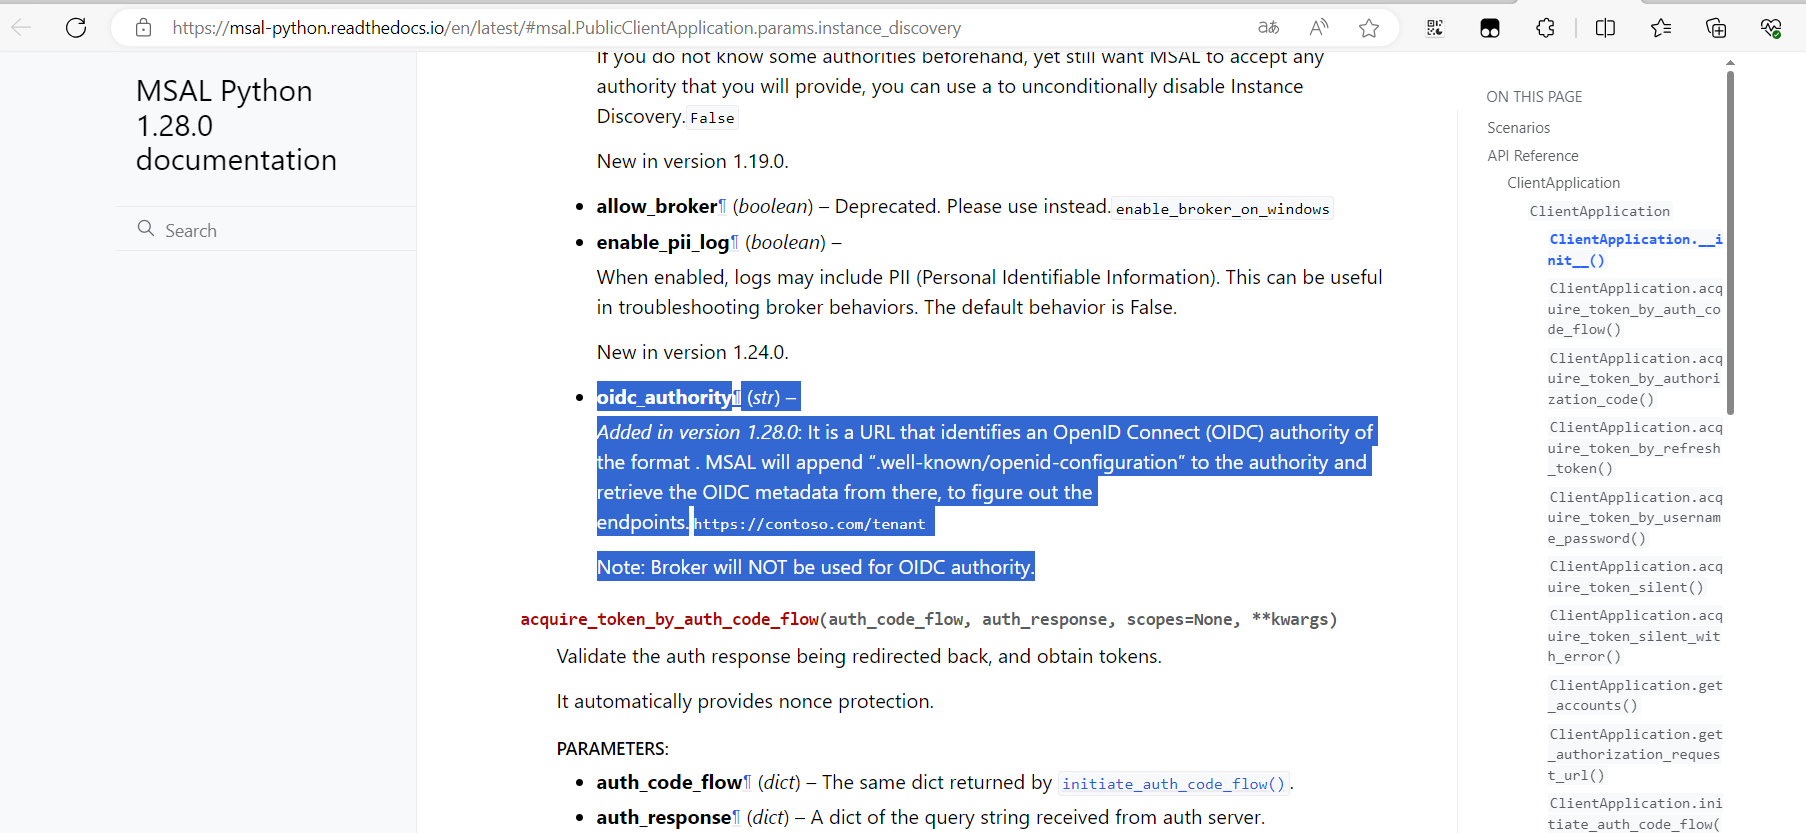This screenshot has height=833, width=1806.
Task: Click permalink pilcrow after allow_broker
Action: pos(722,206)
